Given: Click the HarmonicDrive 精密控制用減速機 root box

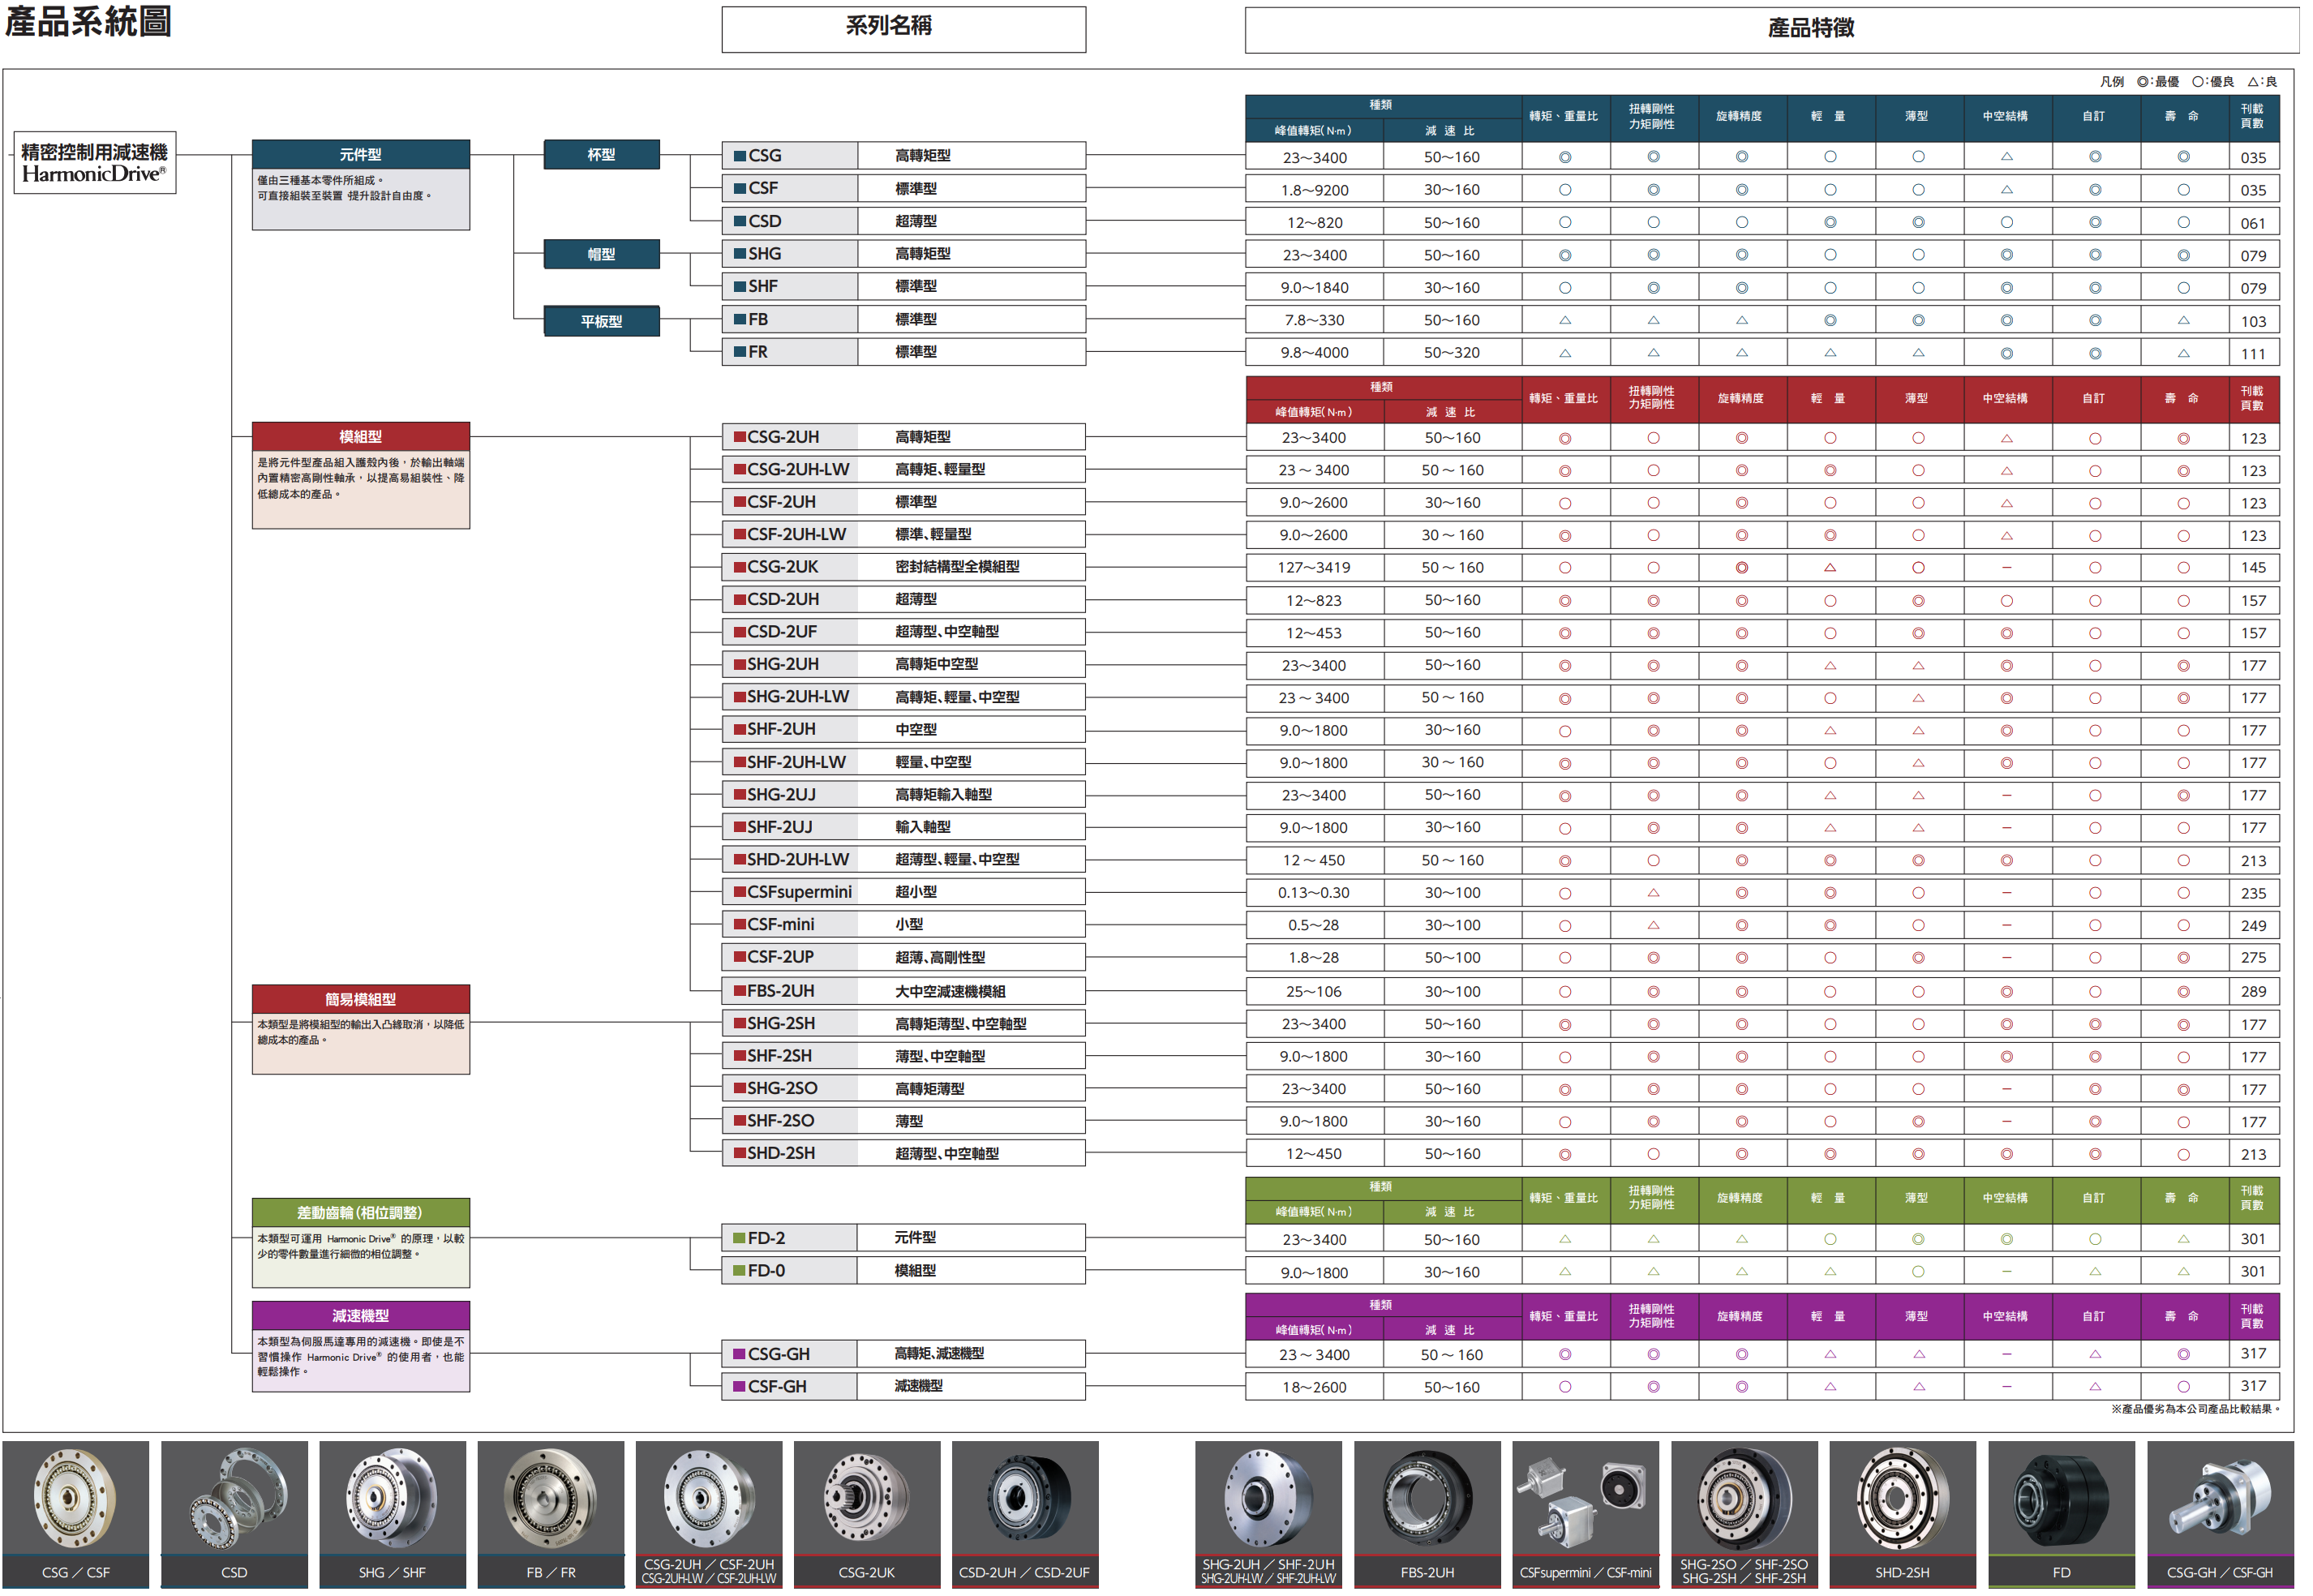Looking at the screenshot, I should (95, 163).
